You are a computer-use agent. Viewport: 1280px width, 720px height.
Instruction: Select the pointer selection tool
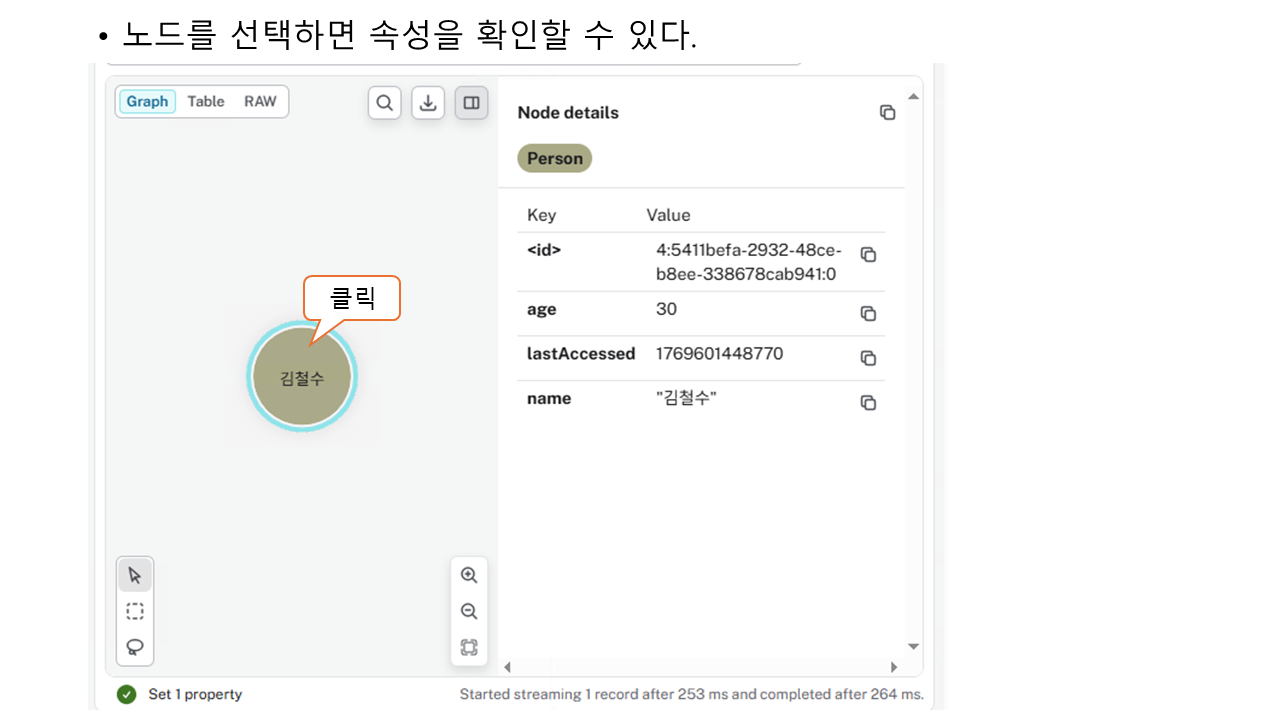[135, 576]
